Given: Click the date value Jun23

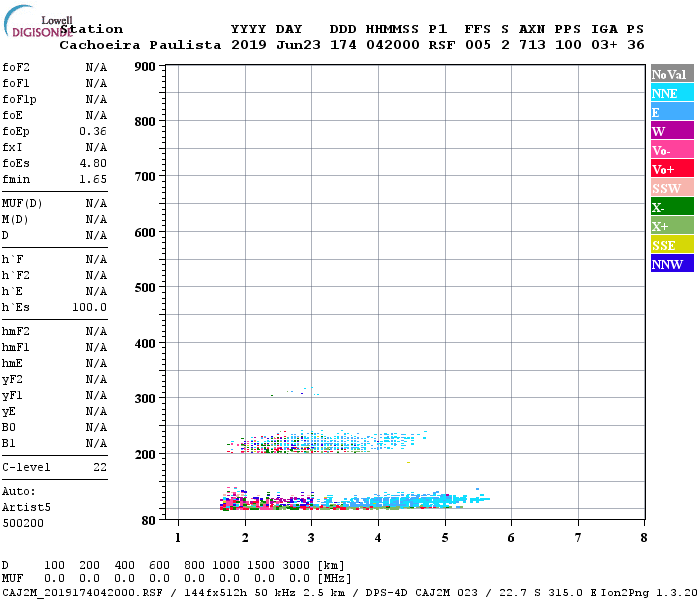Looking at the screenshot, I should click(x=298, y=45).
